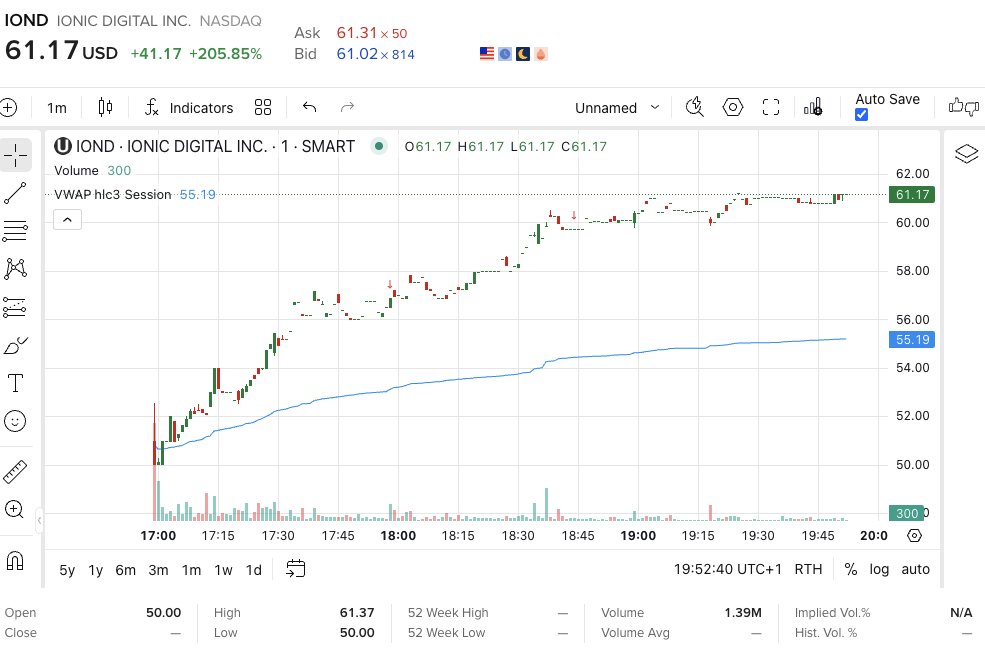This screenshot has height=665, width=985.
Task: Click the 61.17 current price label
Action: pos(912,195)
